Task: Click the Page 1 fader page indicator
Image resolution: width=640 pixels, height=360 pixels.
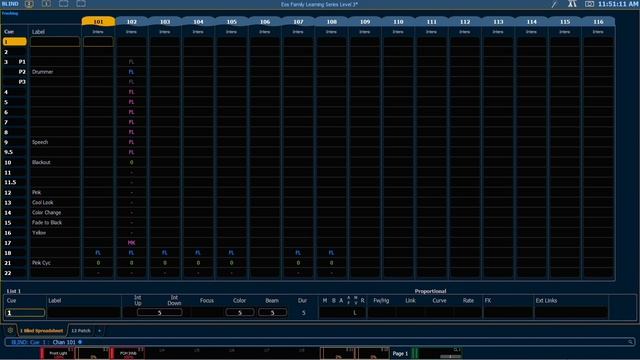Action: pyautogui.click(x=400, y=353)
